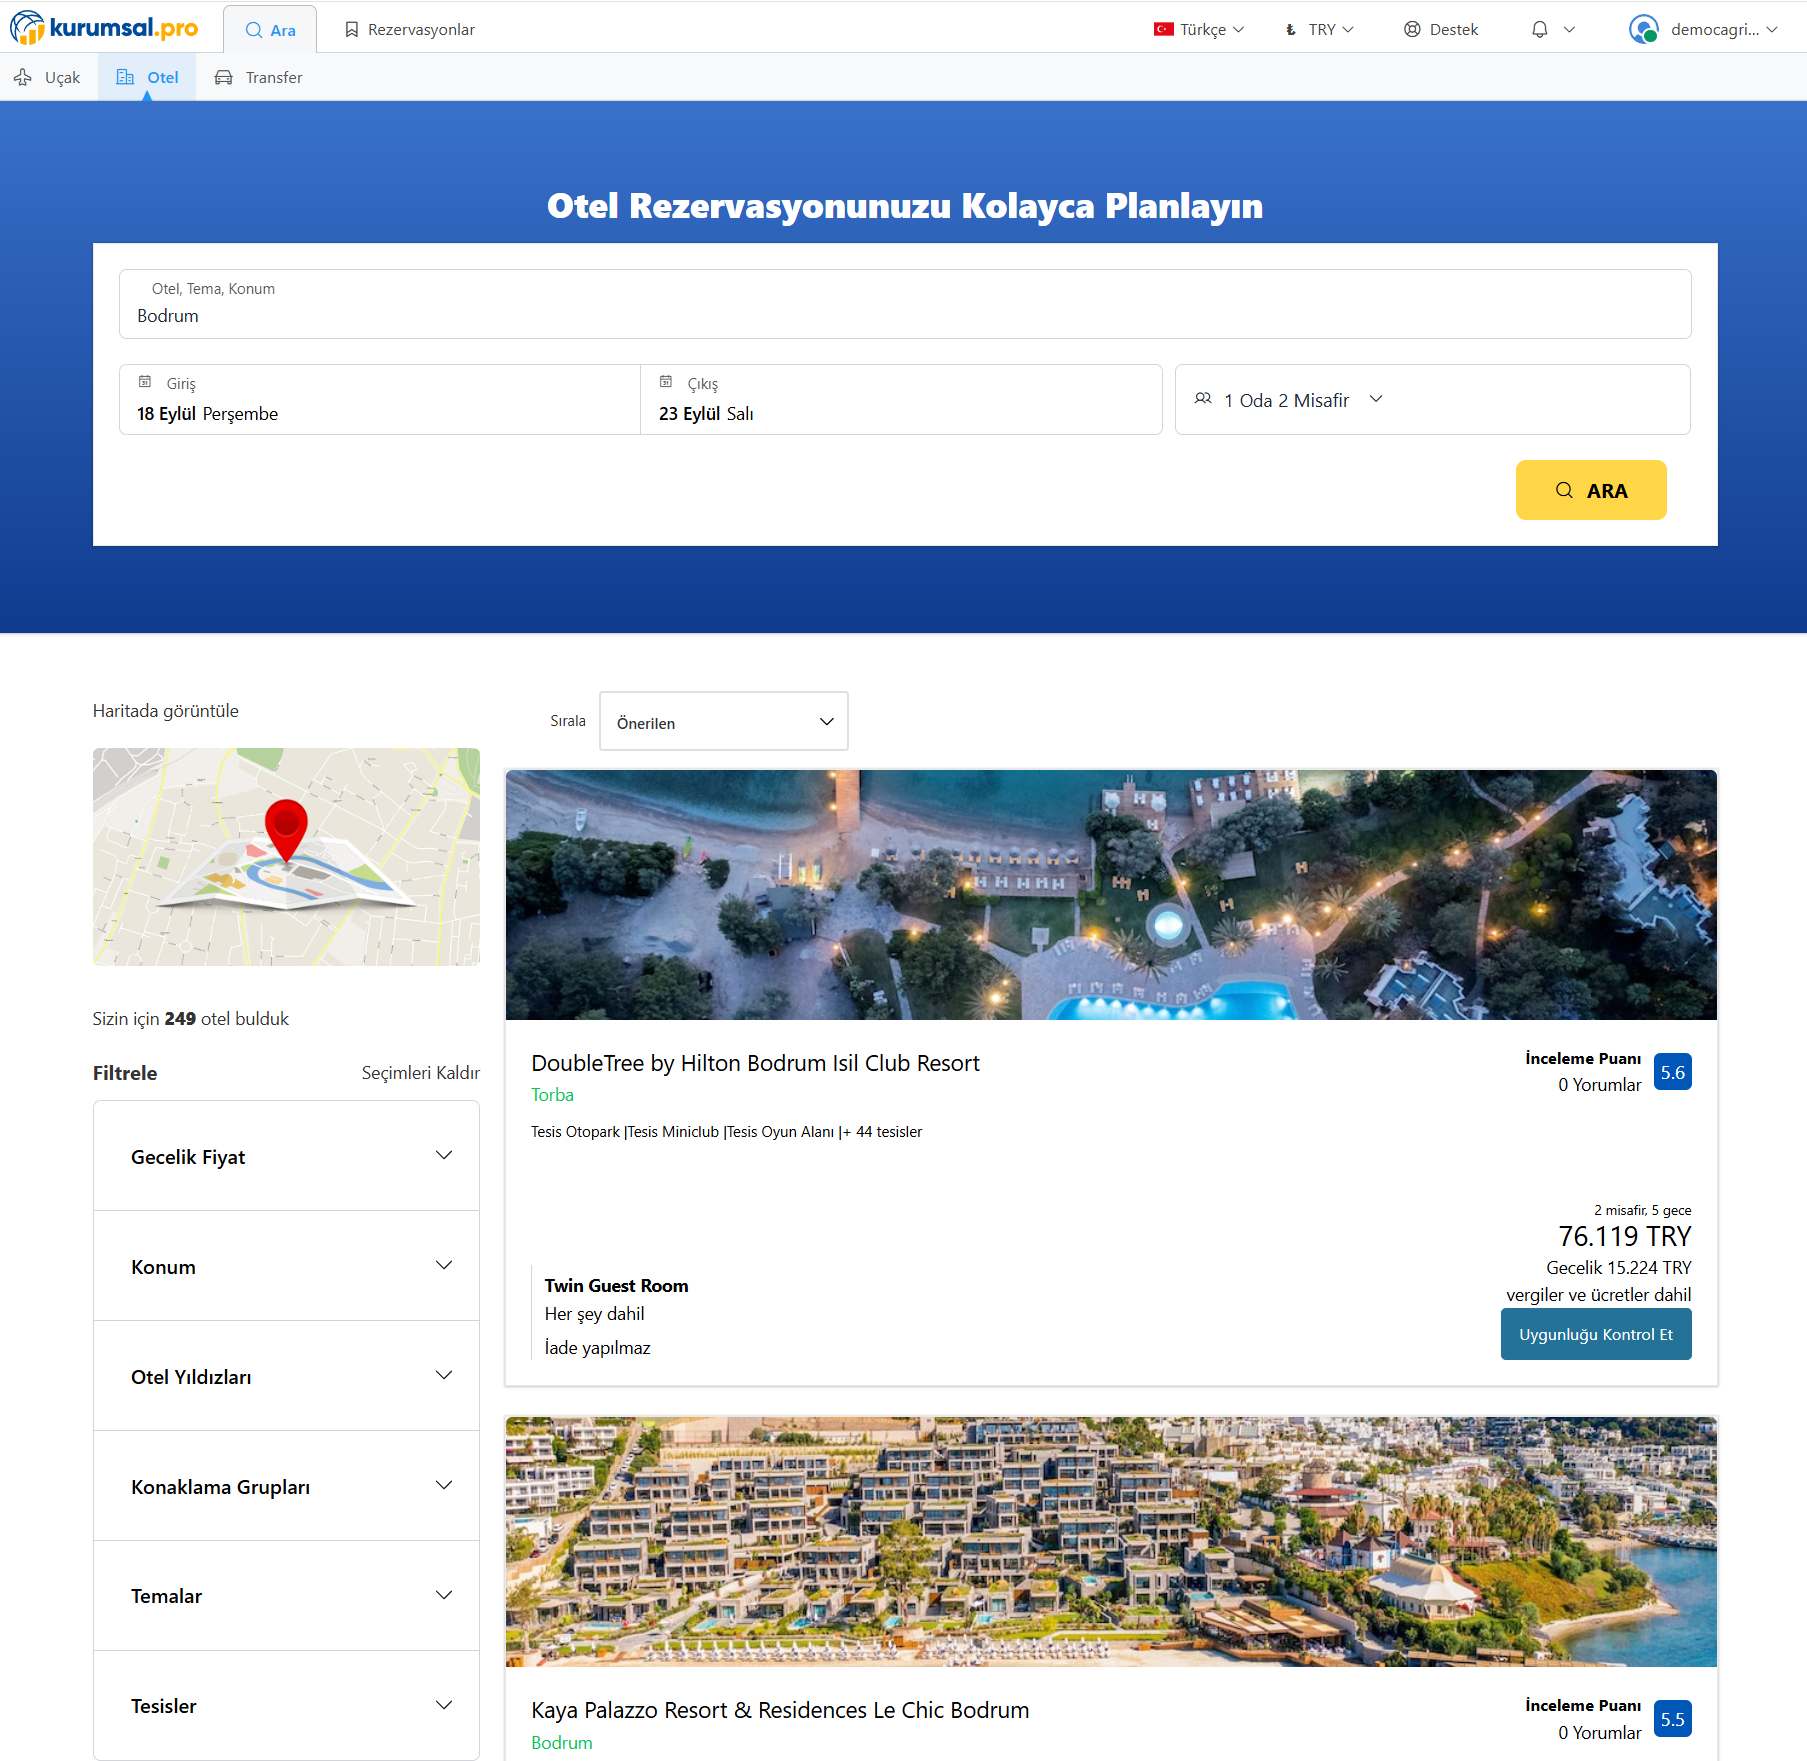Expand the notifications chevron next to bell
The height and width of the screenshot is (1761, 1807).
coord(1569,30)
